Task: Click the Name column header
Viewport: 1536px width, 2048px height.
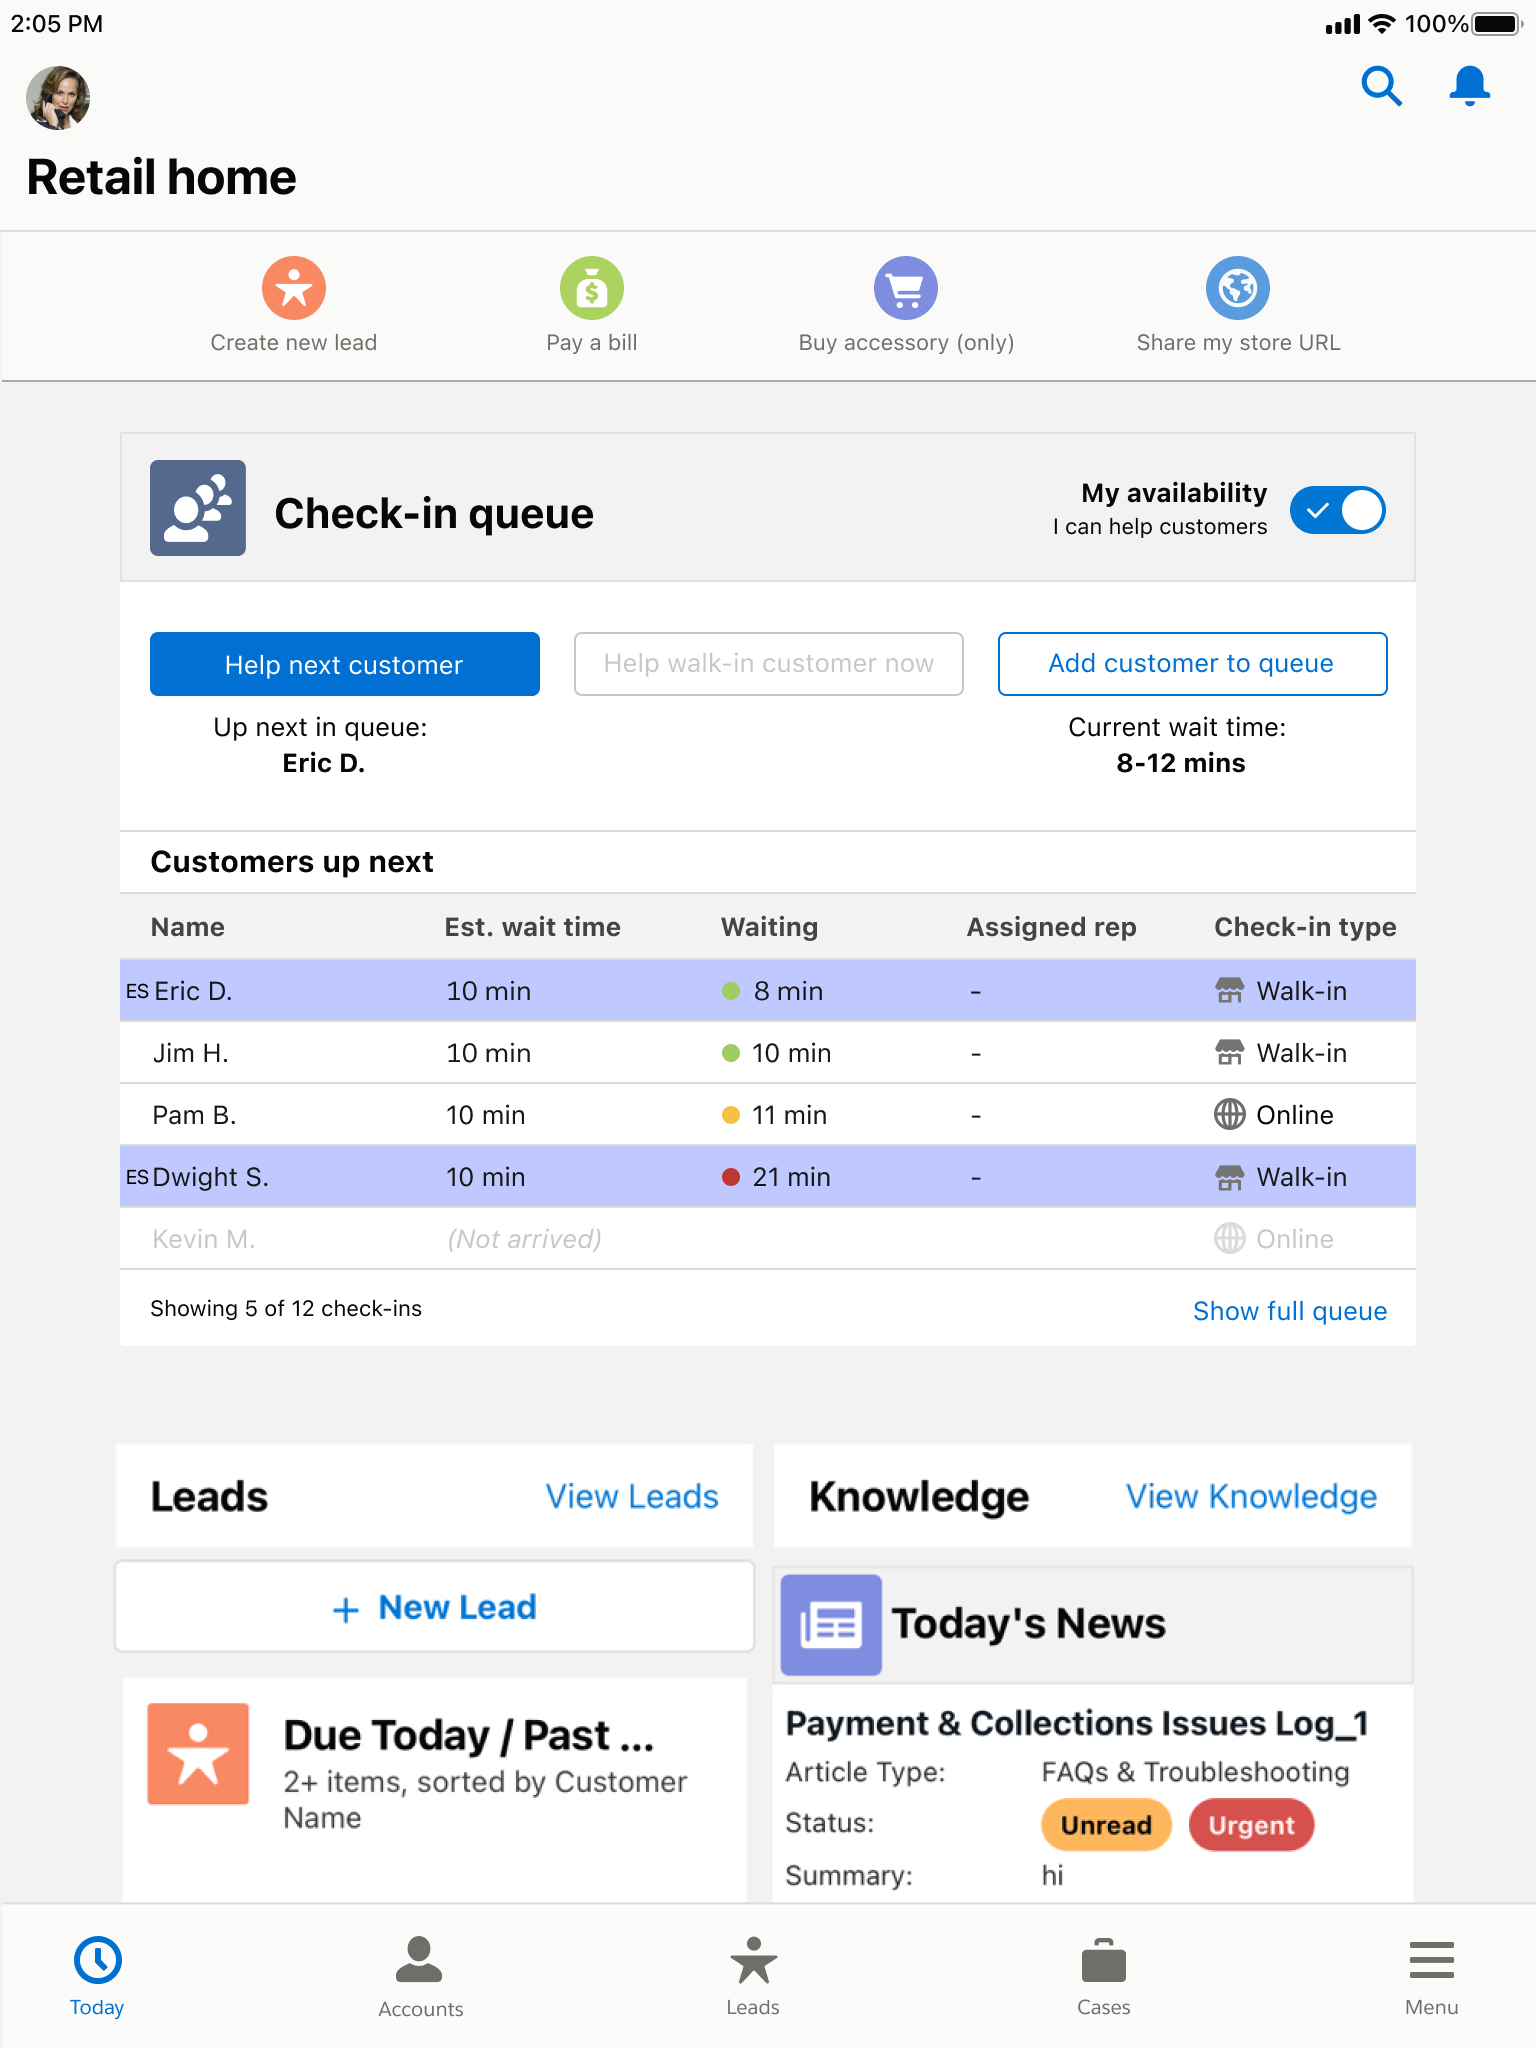Action: (x=188, y=927)
